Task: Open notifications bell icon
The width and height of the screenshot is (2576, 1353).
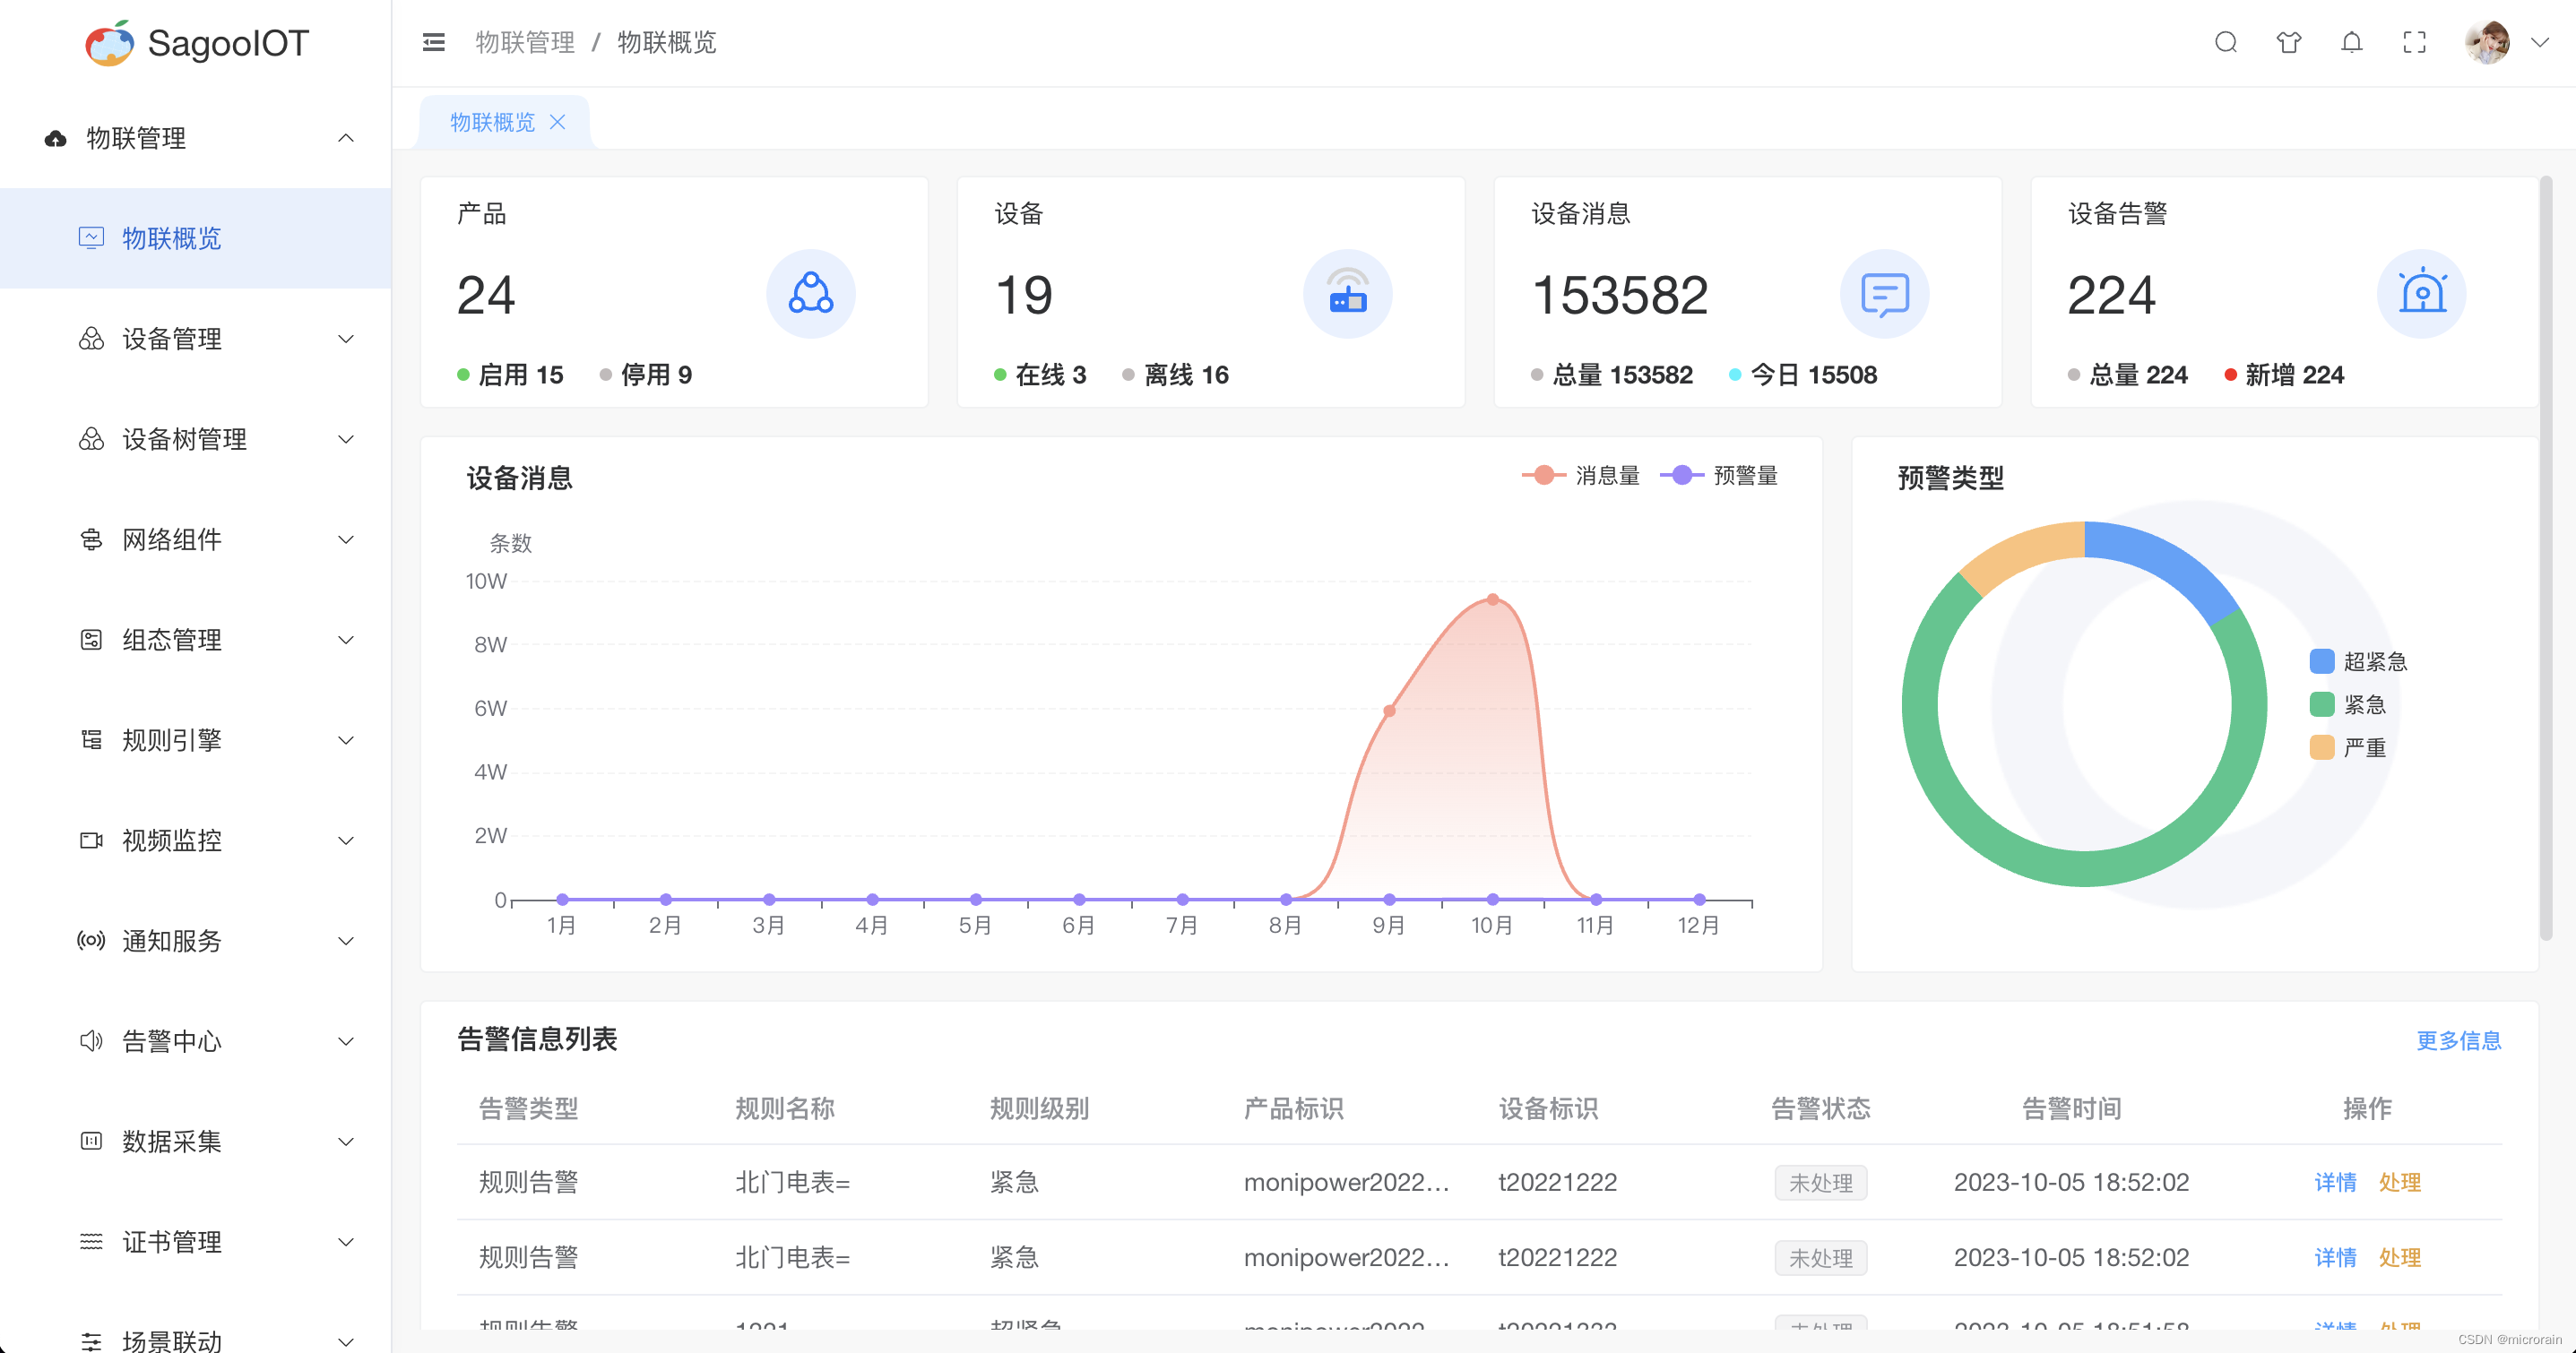Action: tap(2351, 42)
